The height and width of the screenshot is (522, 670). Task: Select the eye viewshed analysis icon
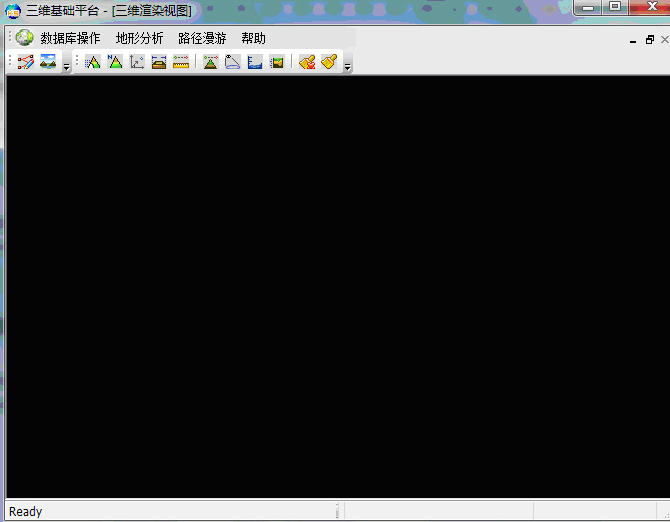[232, 62]
